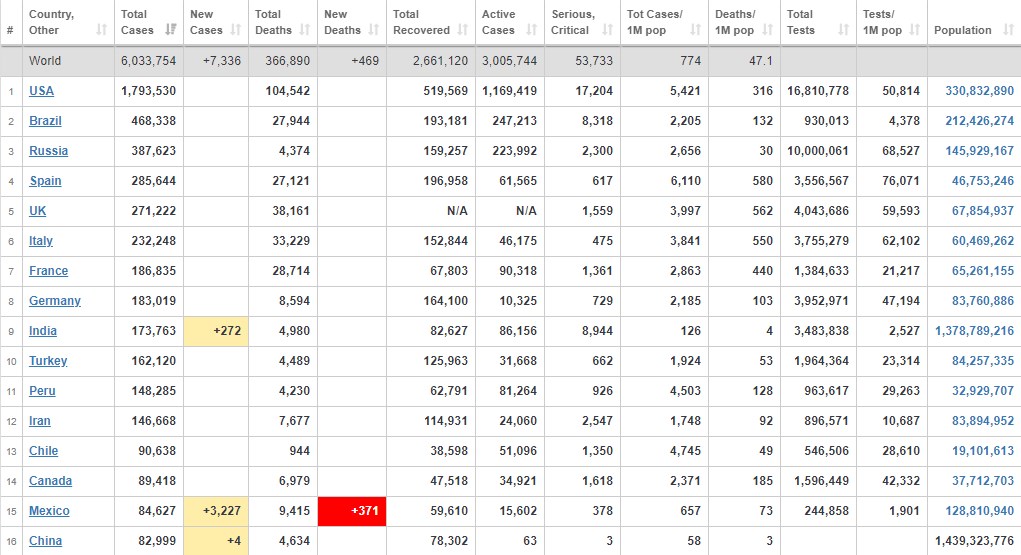Screen dimensions: 1021x555
Task: Sort by Population arrow icon
Action: 1009,30
